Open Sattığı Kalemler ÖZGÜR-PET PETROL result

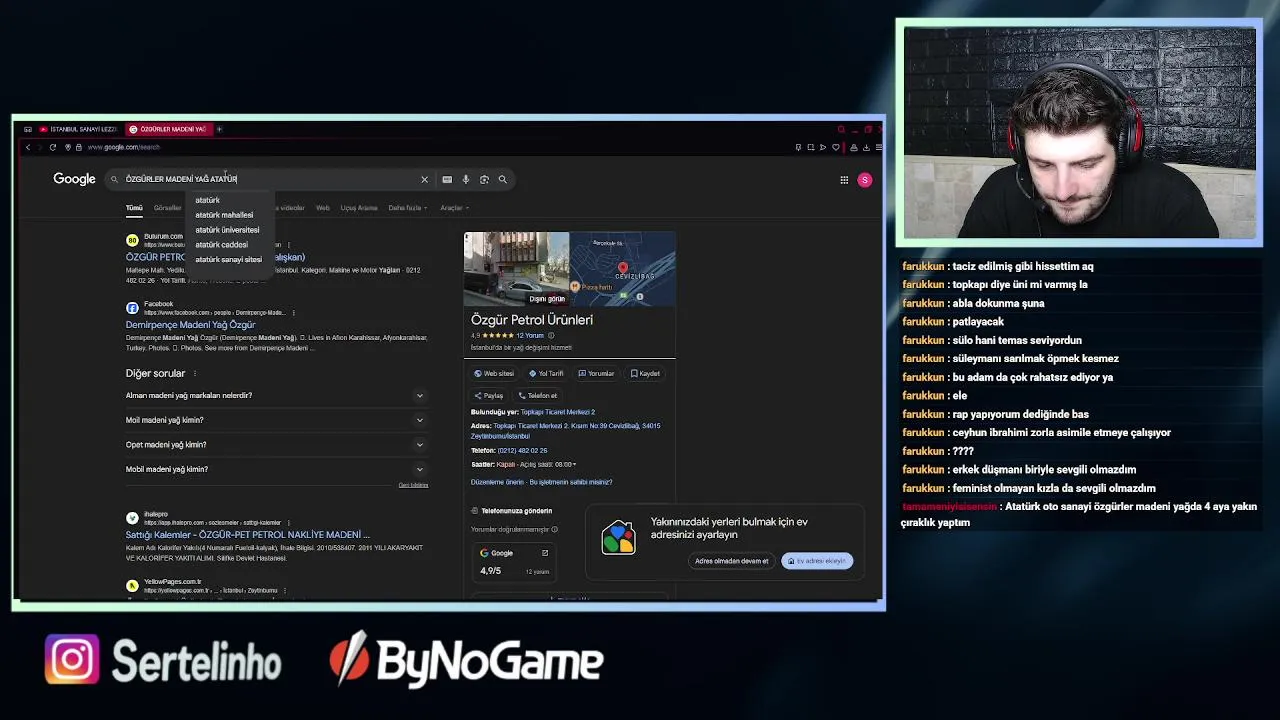(247, 535)
